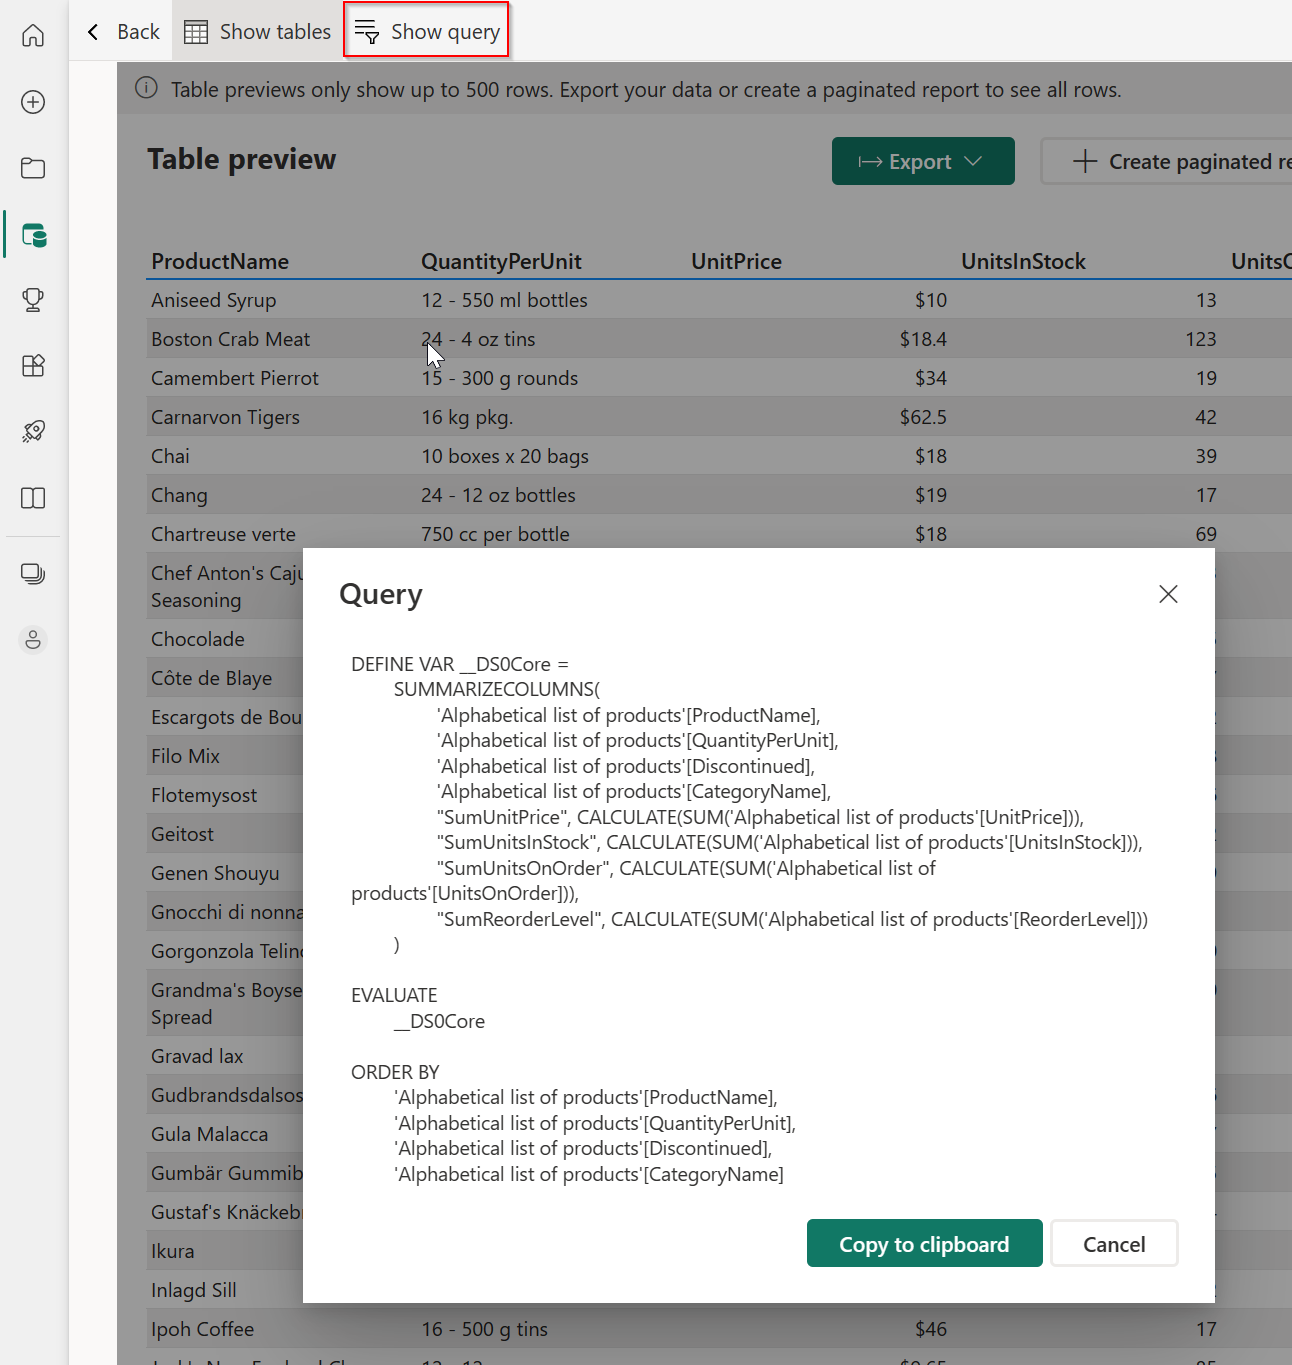Click the '16 kg pkg.' quantity cell

[467, 417]
